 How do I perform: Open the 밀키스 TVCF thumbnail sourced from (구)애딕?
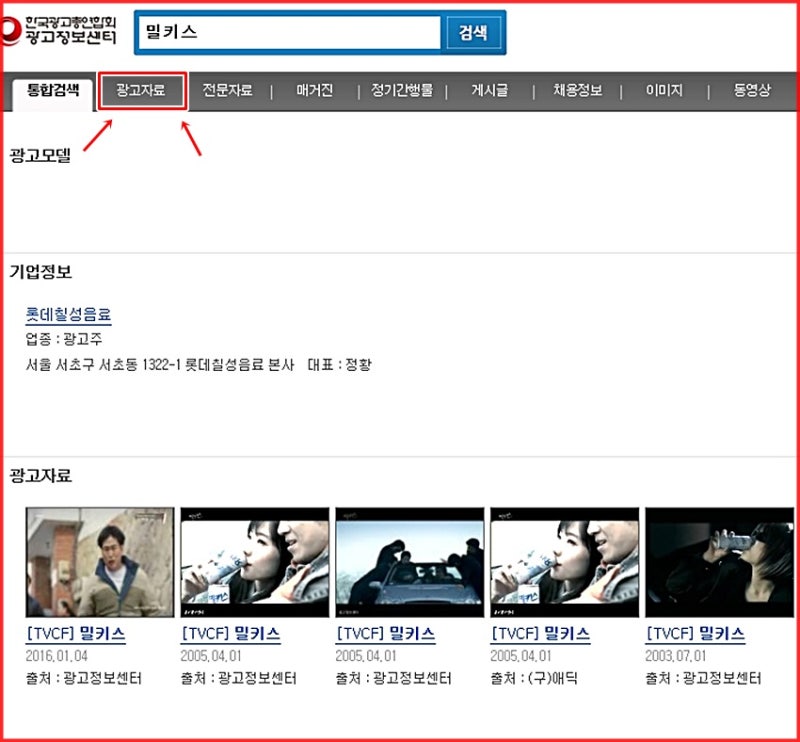tap(564, 562)
